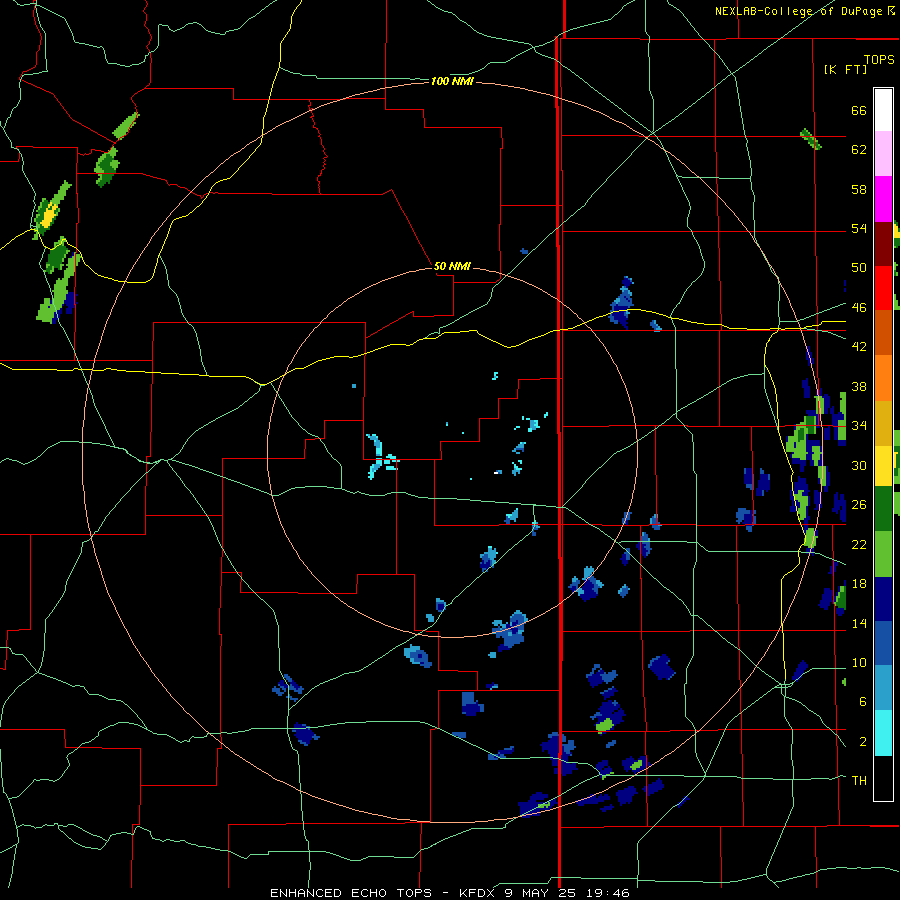Click the 30 value on legend

tap(859, 465)
